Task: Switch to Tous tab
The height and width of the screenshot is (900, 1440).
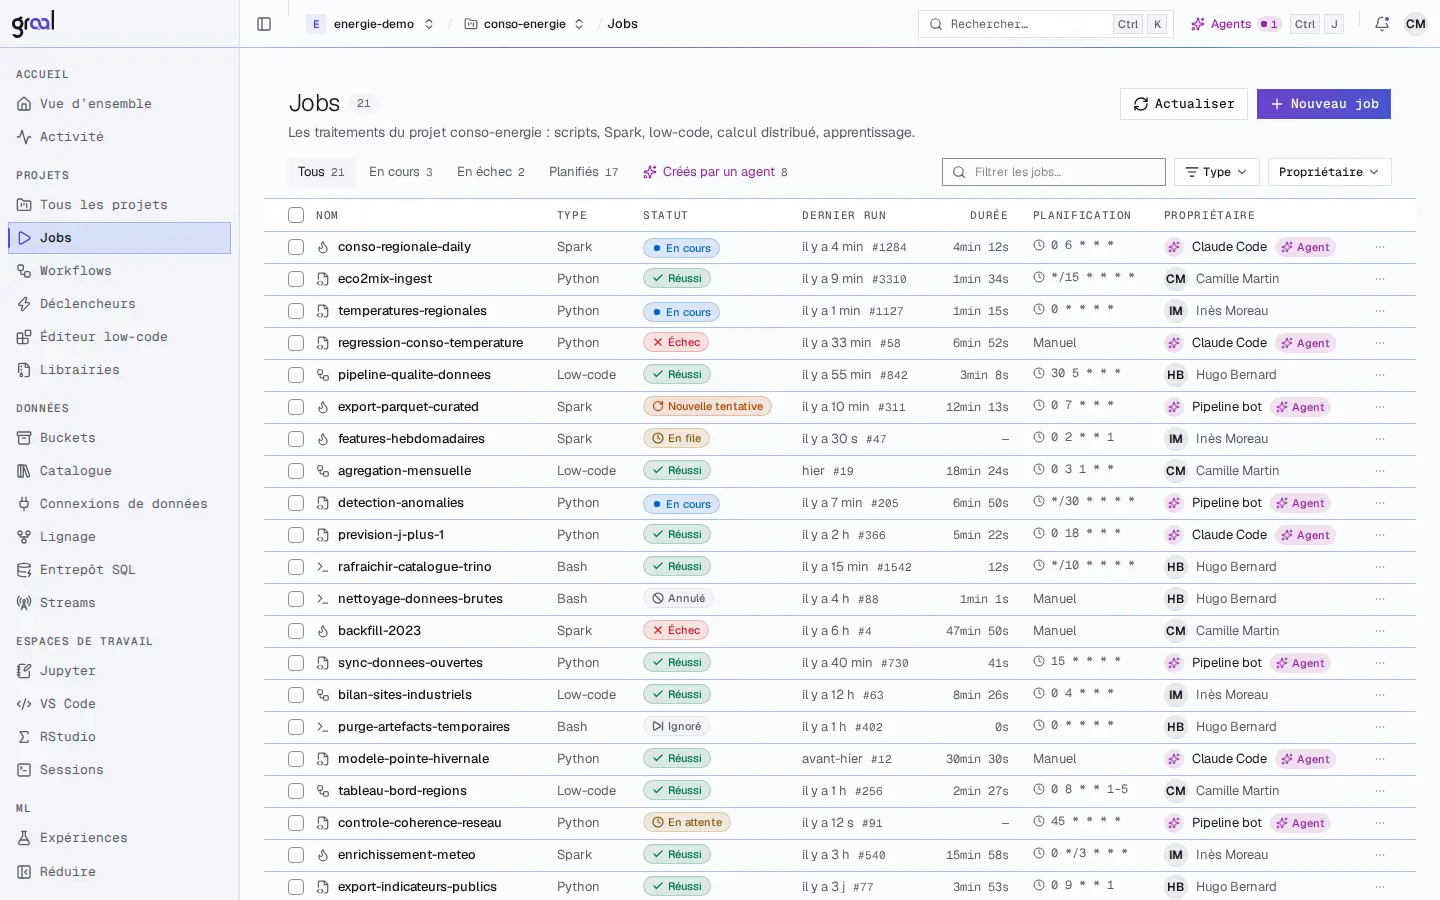Action: point(321,172)
